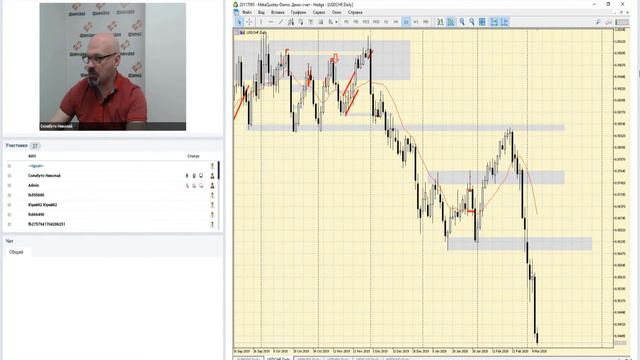Switch to the Общий chat tab

click(x=16, y=252)
